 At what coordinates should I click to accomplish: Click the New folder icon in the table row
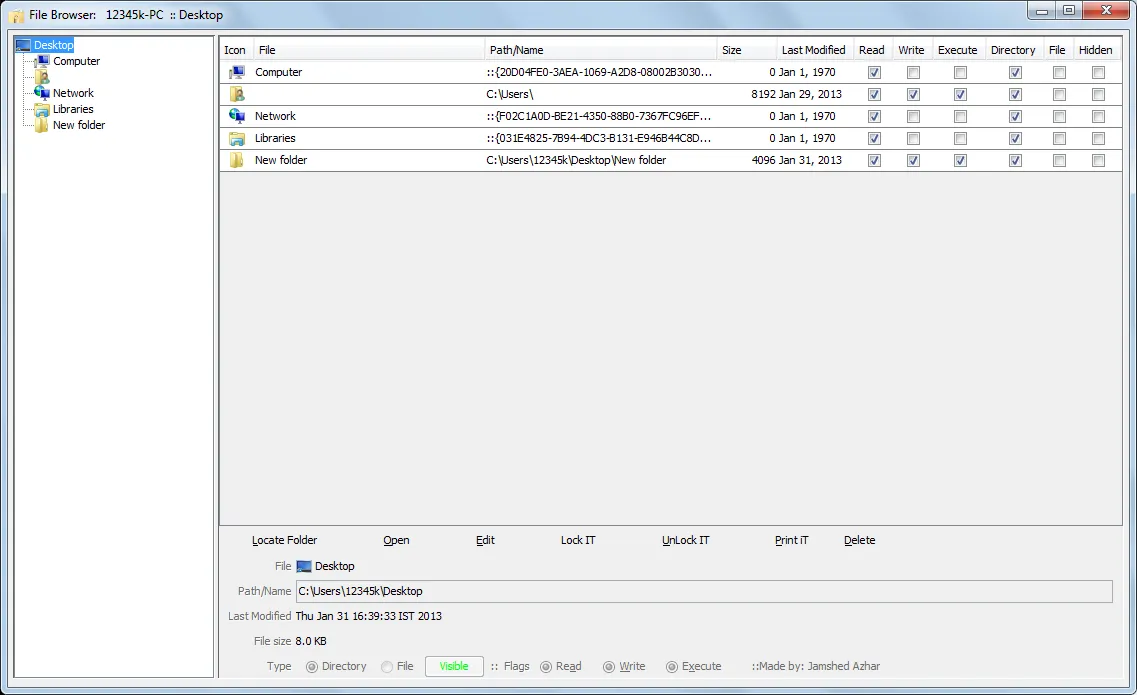click(236, 160)
